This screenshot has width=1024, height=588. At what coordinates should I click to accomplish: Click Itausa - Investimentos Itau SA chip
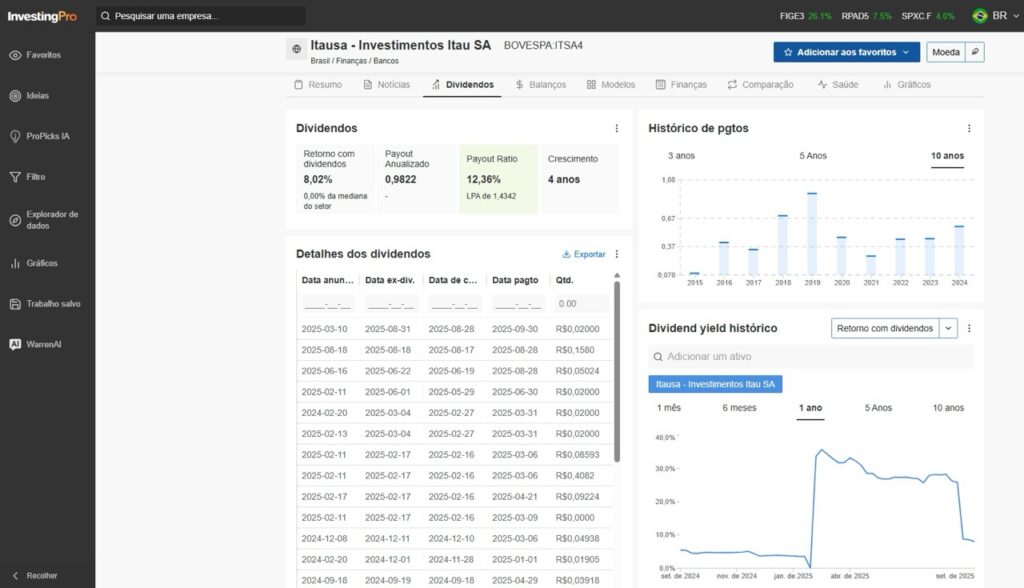tap(715, 384)
